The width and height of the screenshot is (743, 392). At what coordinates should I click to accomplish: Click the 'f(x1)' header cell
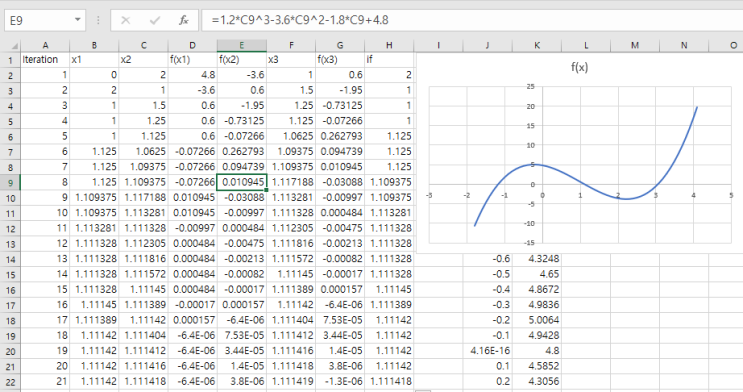point(192,59)
